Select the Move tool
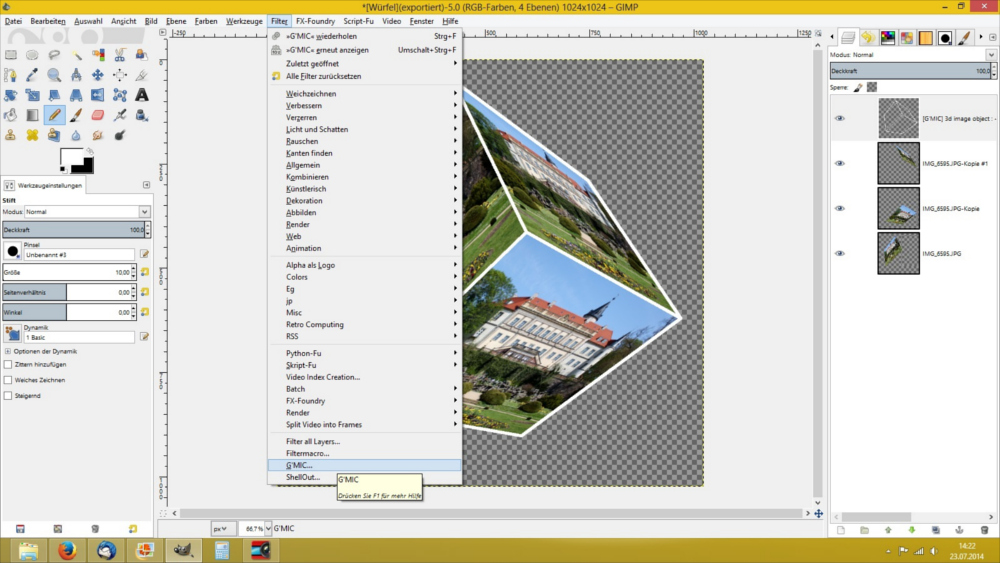Screen dimensions: 1000x563 tap(98, 75)
